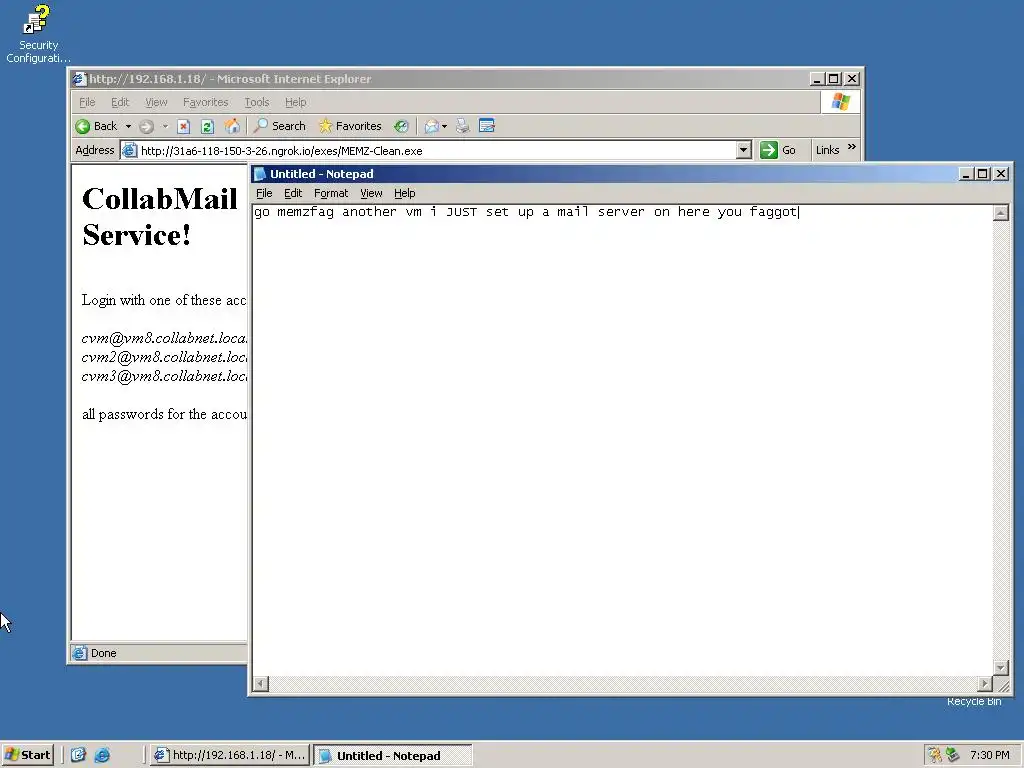The image size is (1024, 768).
Task: Click the 'CollabMail Service!' heading
Action: point(159,217)
